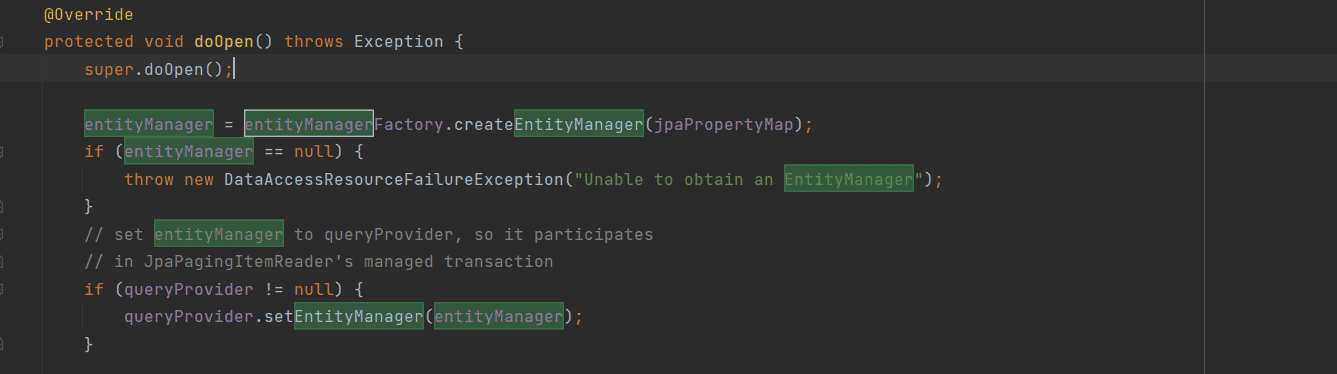The image size is (1337, 374).
Task: Click DataAccessResourceFailureException class name
Action: point(393,180)
